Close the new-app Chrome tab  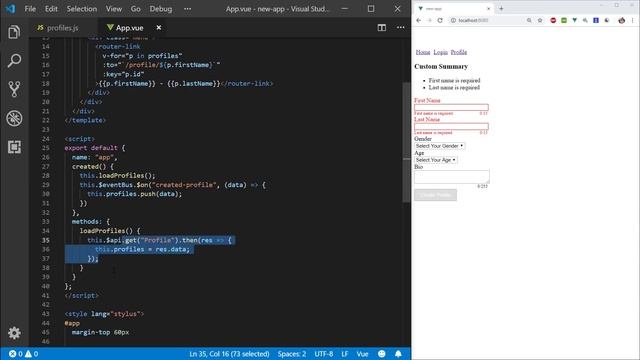[x=489, y=9]
